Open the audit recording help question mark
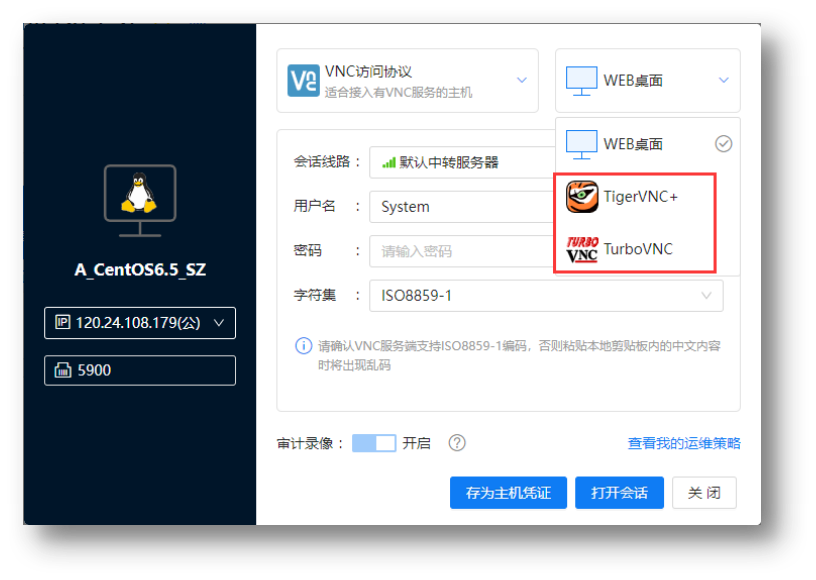This screenshot has width=816, height=580. click(x=457, y=443)
